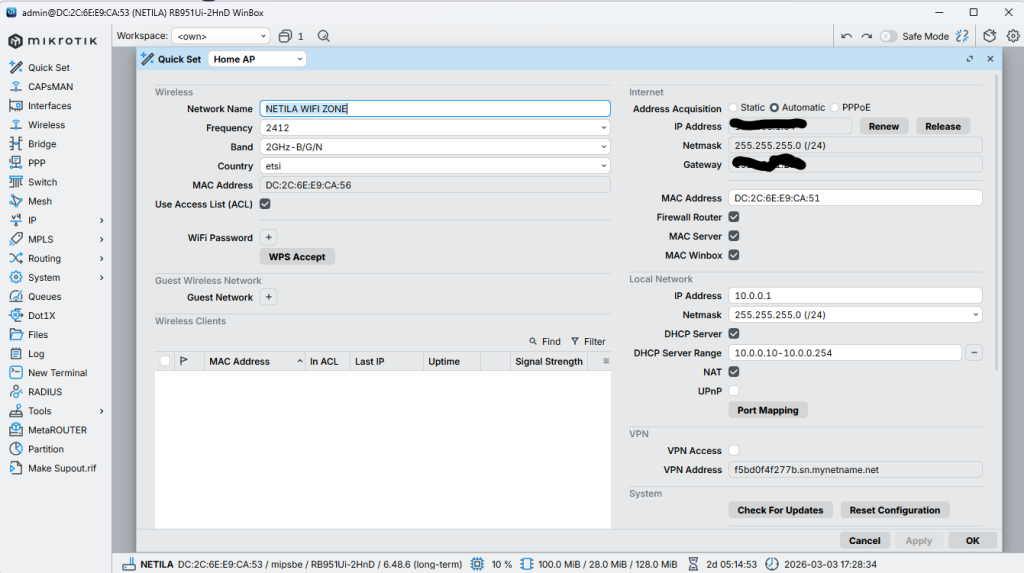
Task: Sort by the Signal Strength column
Action: point(549,361)
